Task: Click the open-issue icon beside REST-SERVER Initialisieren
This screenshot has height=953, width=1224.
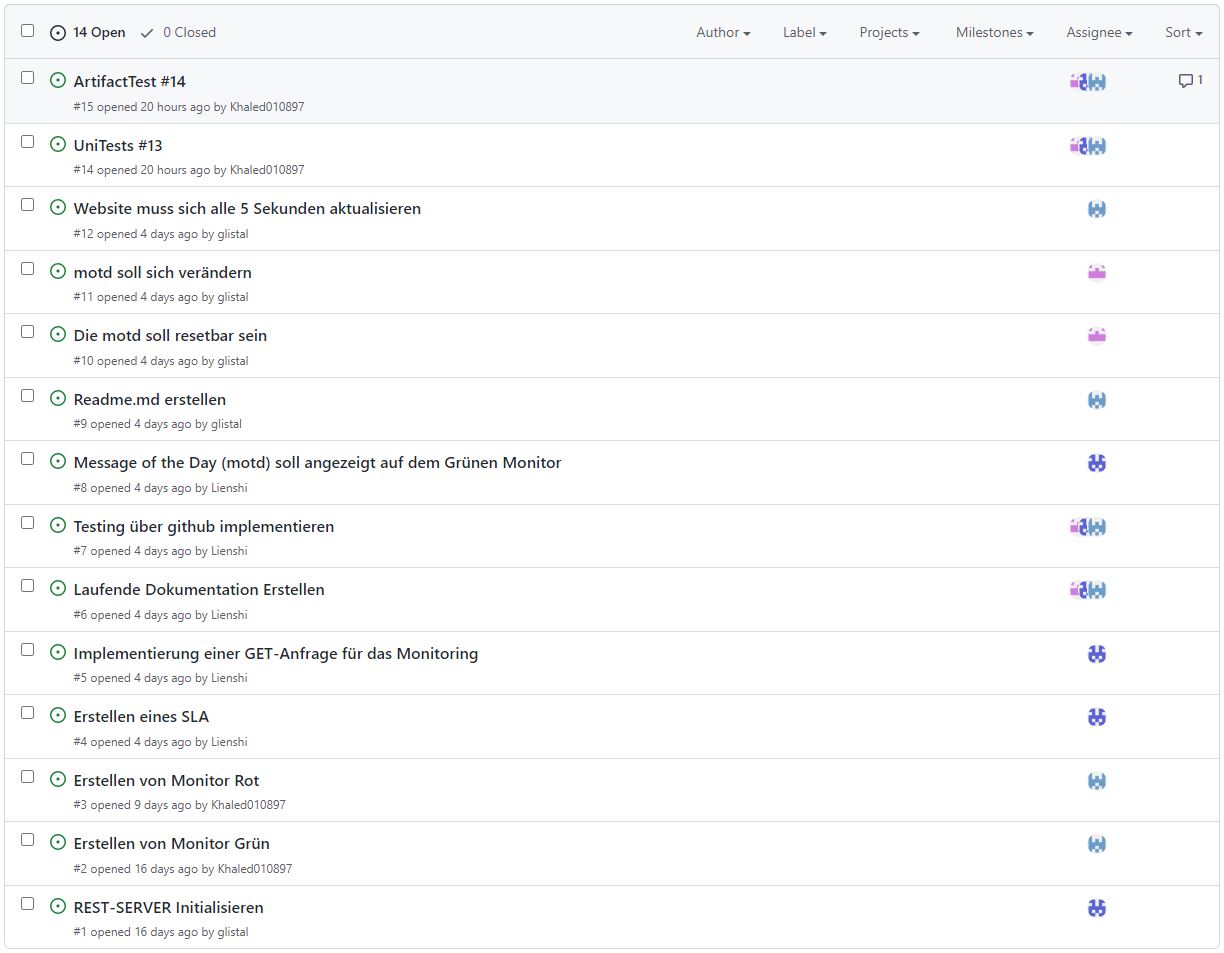Action: tap(58, 907)
